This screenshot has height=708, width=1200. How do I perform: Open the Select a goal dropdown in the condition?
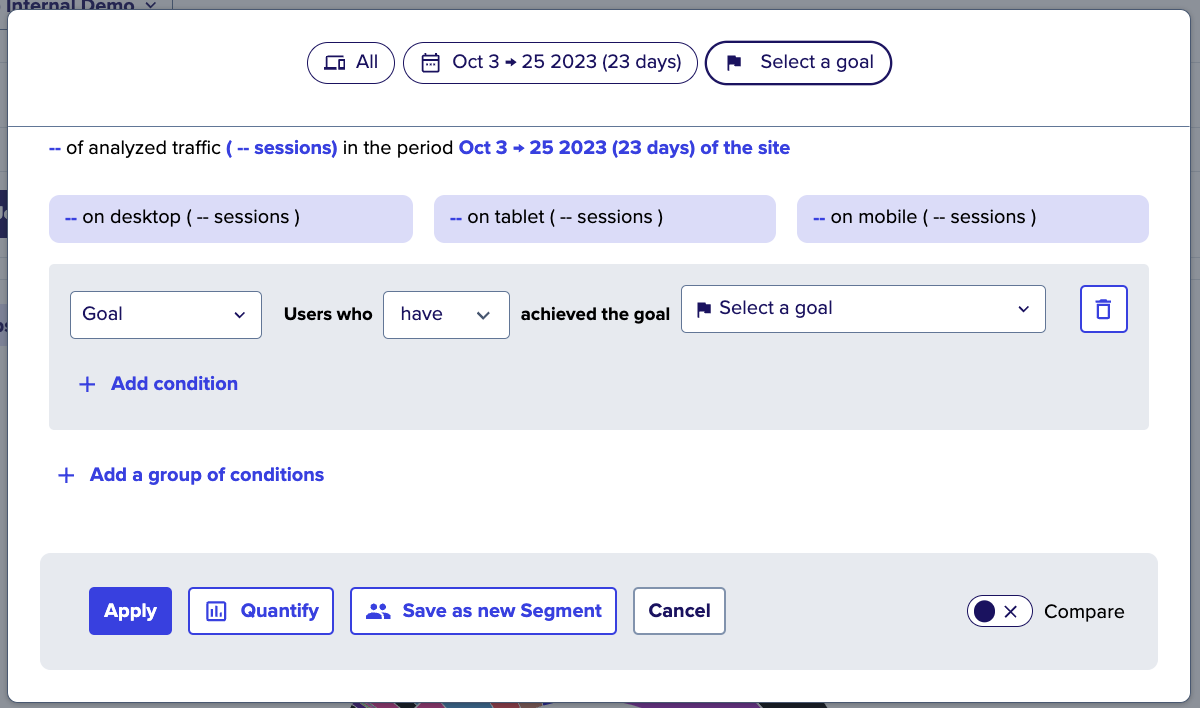click(x=862, y=309)
